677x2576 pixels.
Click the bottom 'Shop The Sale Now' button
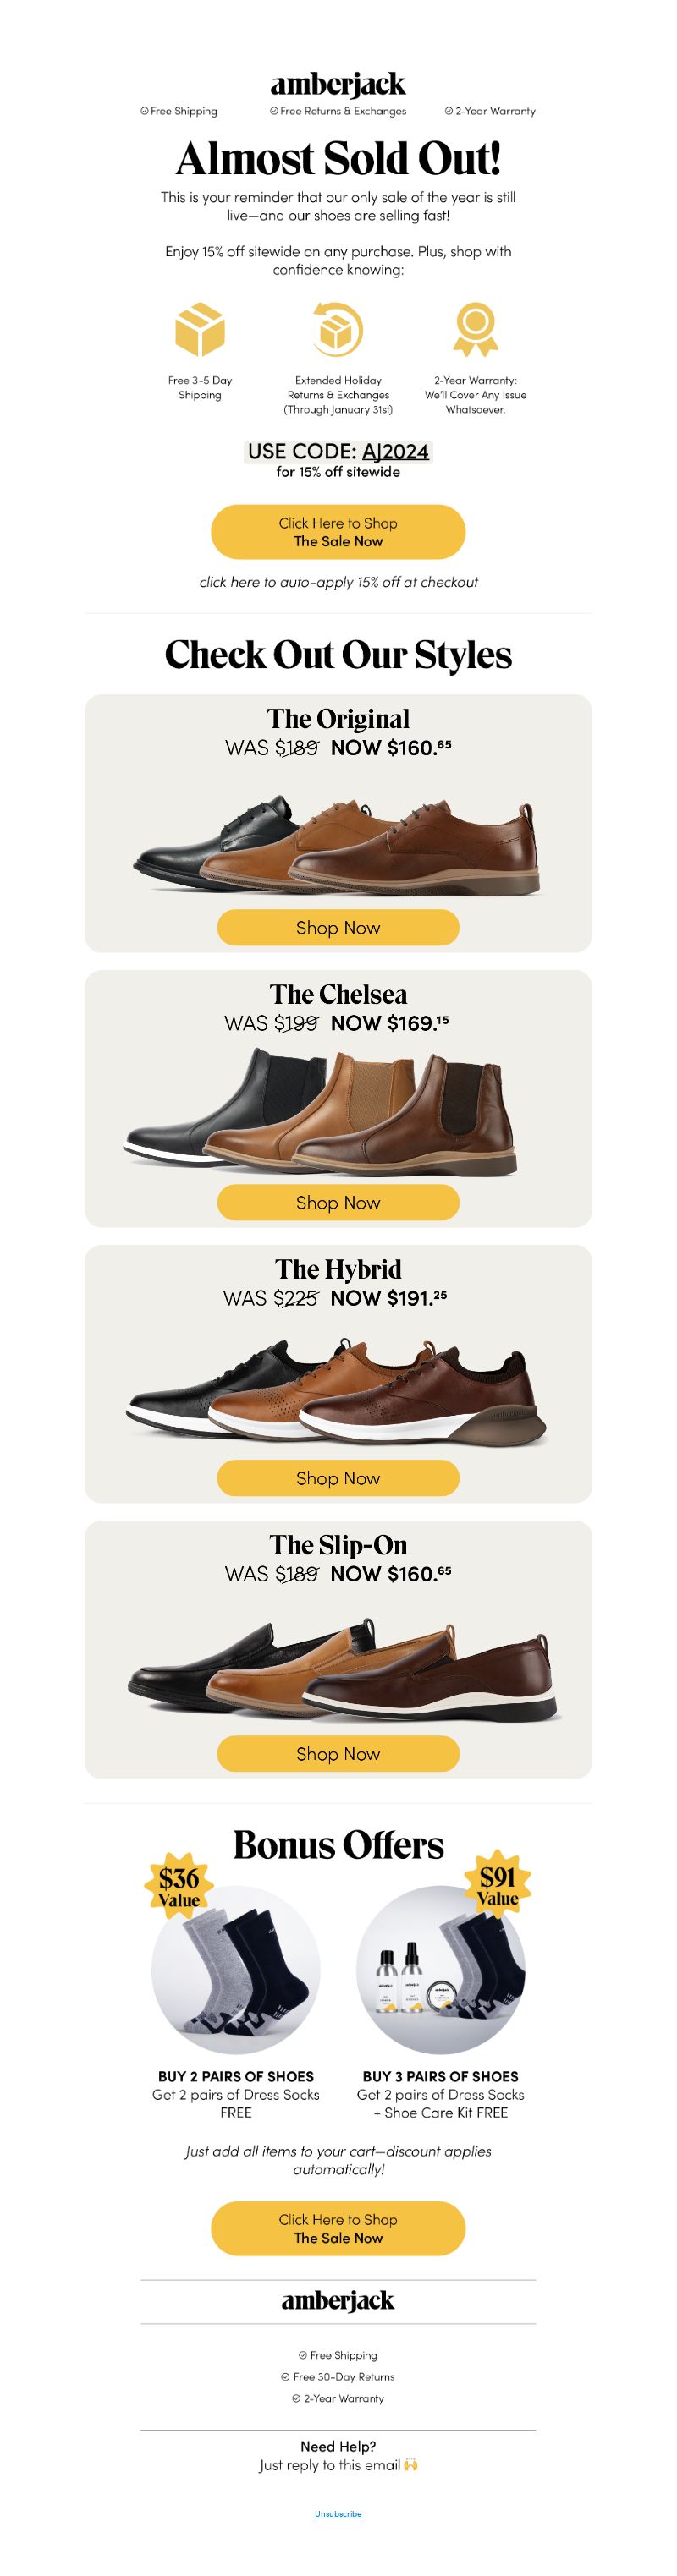(338, 2228)
